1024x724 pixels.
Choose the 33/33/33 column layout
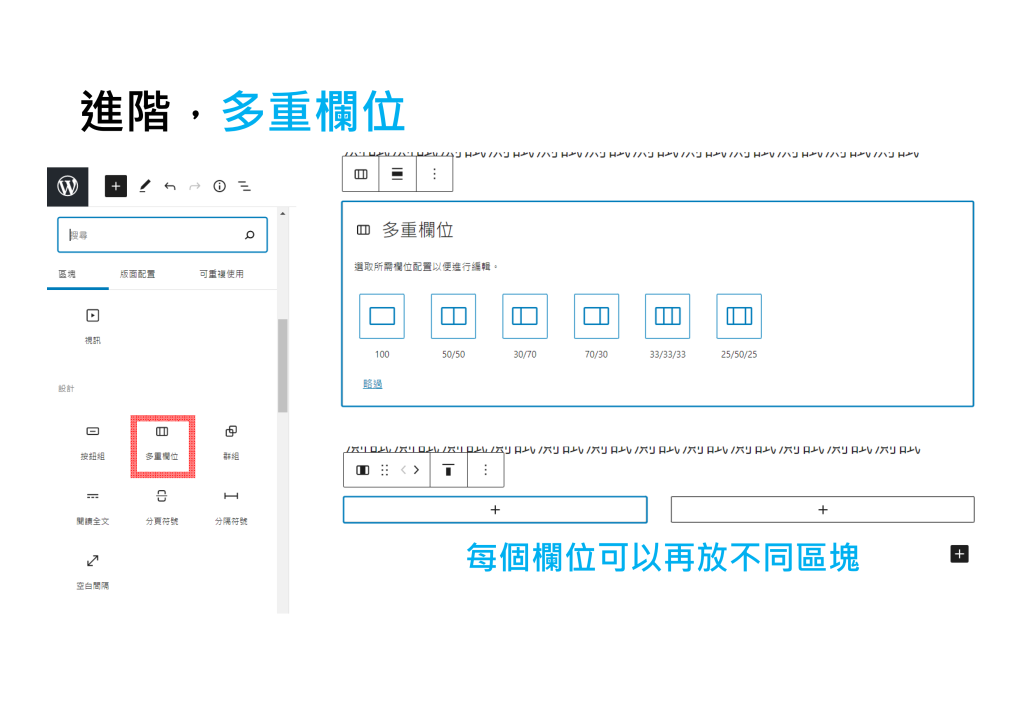pyautogui.click(x=667, y=316)
